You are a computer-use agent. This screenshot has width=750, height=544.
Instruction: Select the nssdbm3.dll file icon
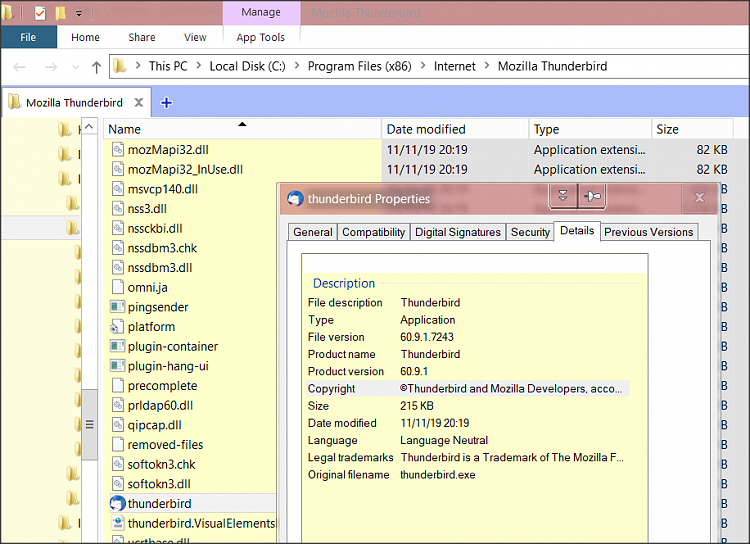point(118,267)
